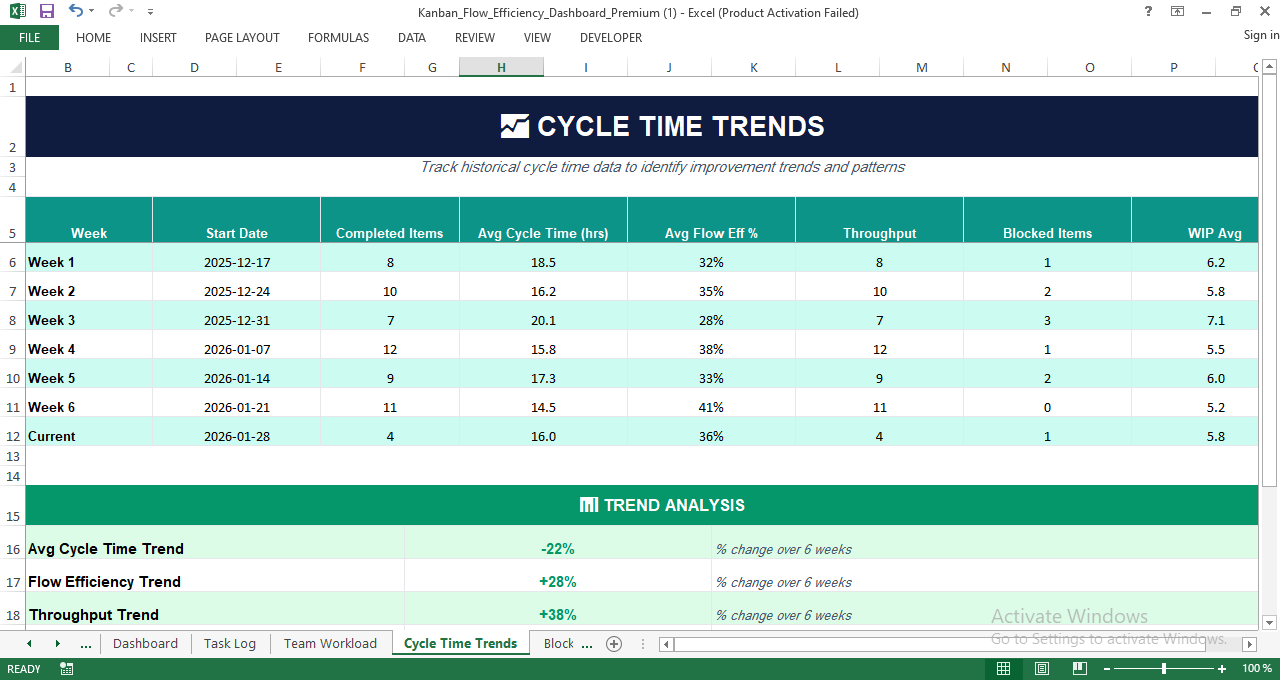Select the Save icon on Quick Access Toolbar

[x=45, y=12]
